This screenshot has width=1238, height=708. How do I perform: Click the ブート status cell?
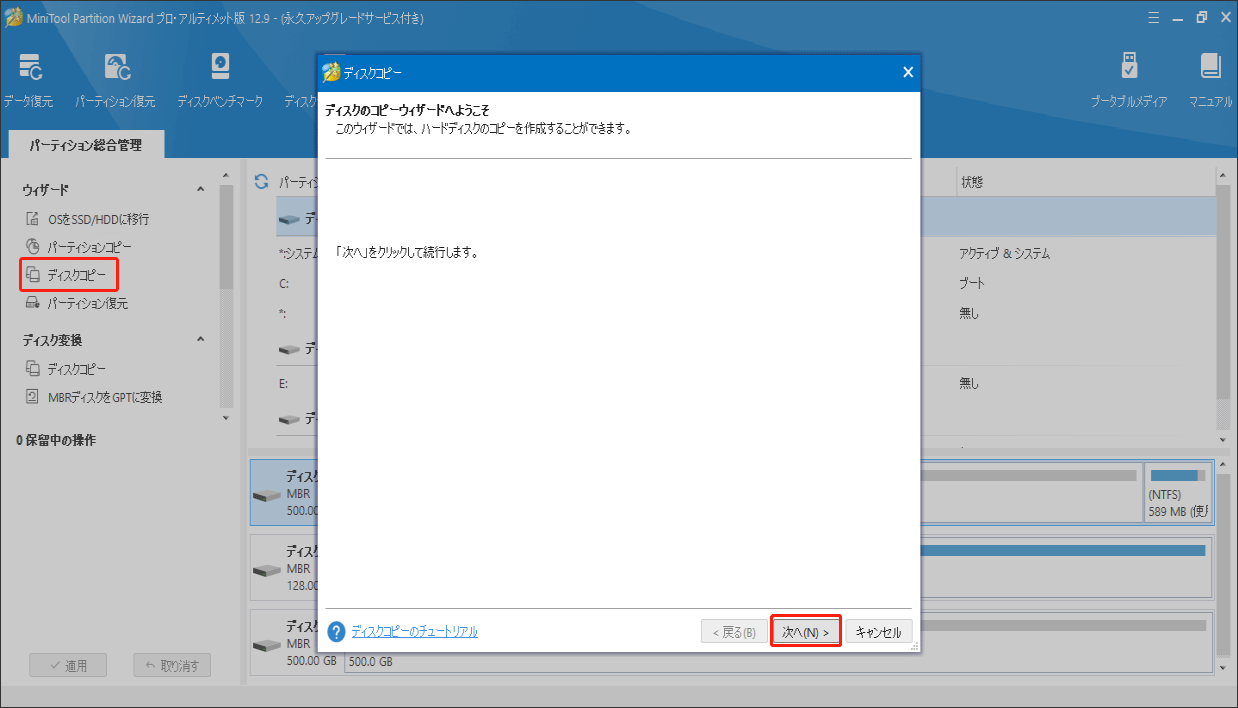(x=972, y=283)
